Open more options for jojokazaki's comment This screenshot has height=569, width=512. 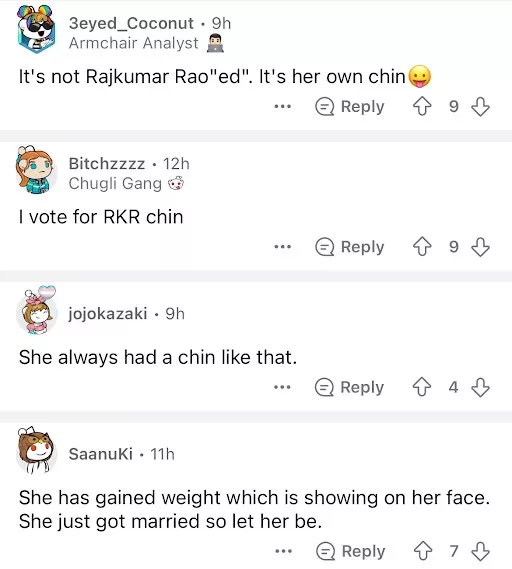click(x=282, y=387)
